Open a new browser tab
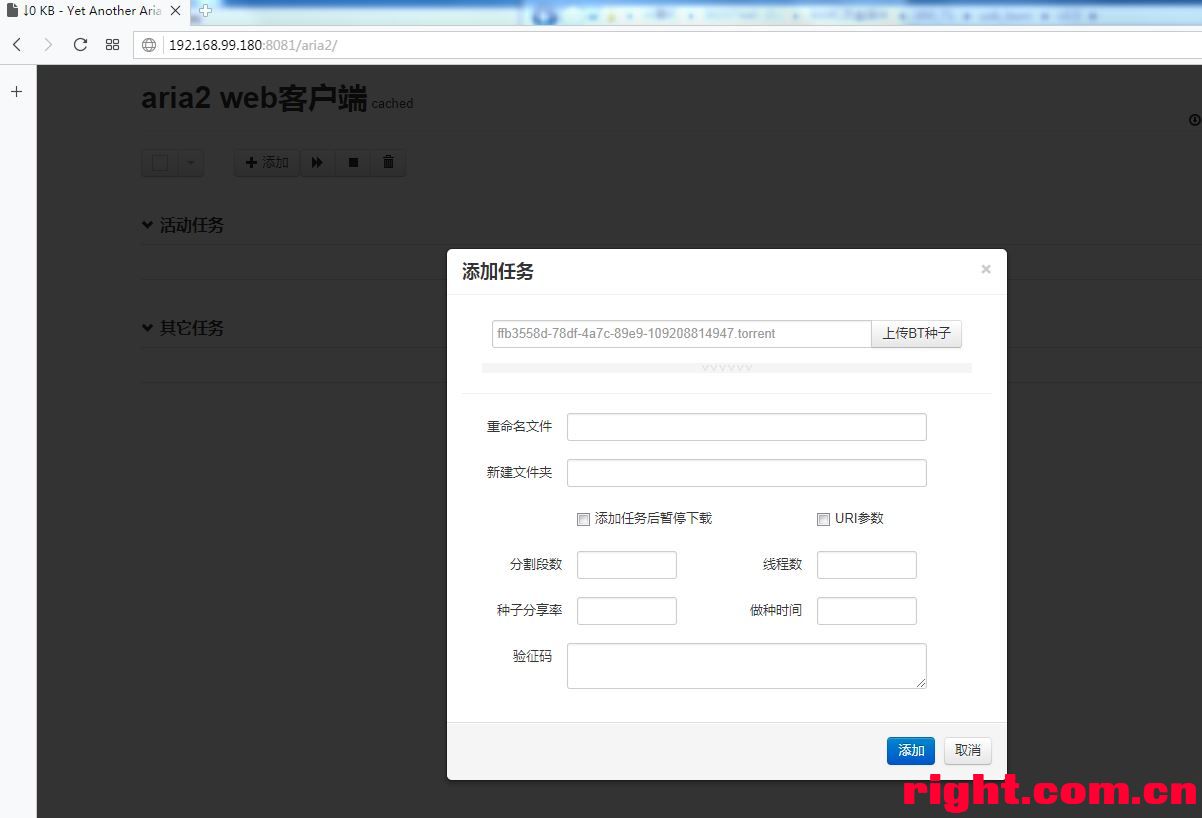The image size is (1202, 818). click(206, 11)
